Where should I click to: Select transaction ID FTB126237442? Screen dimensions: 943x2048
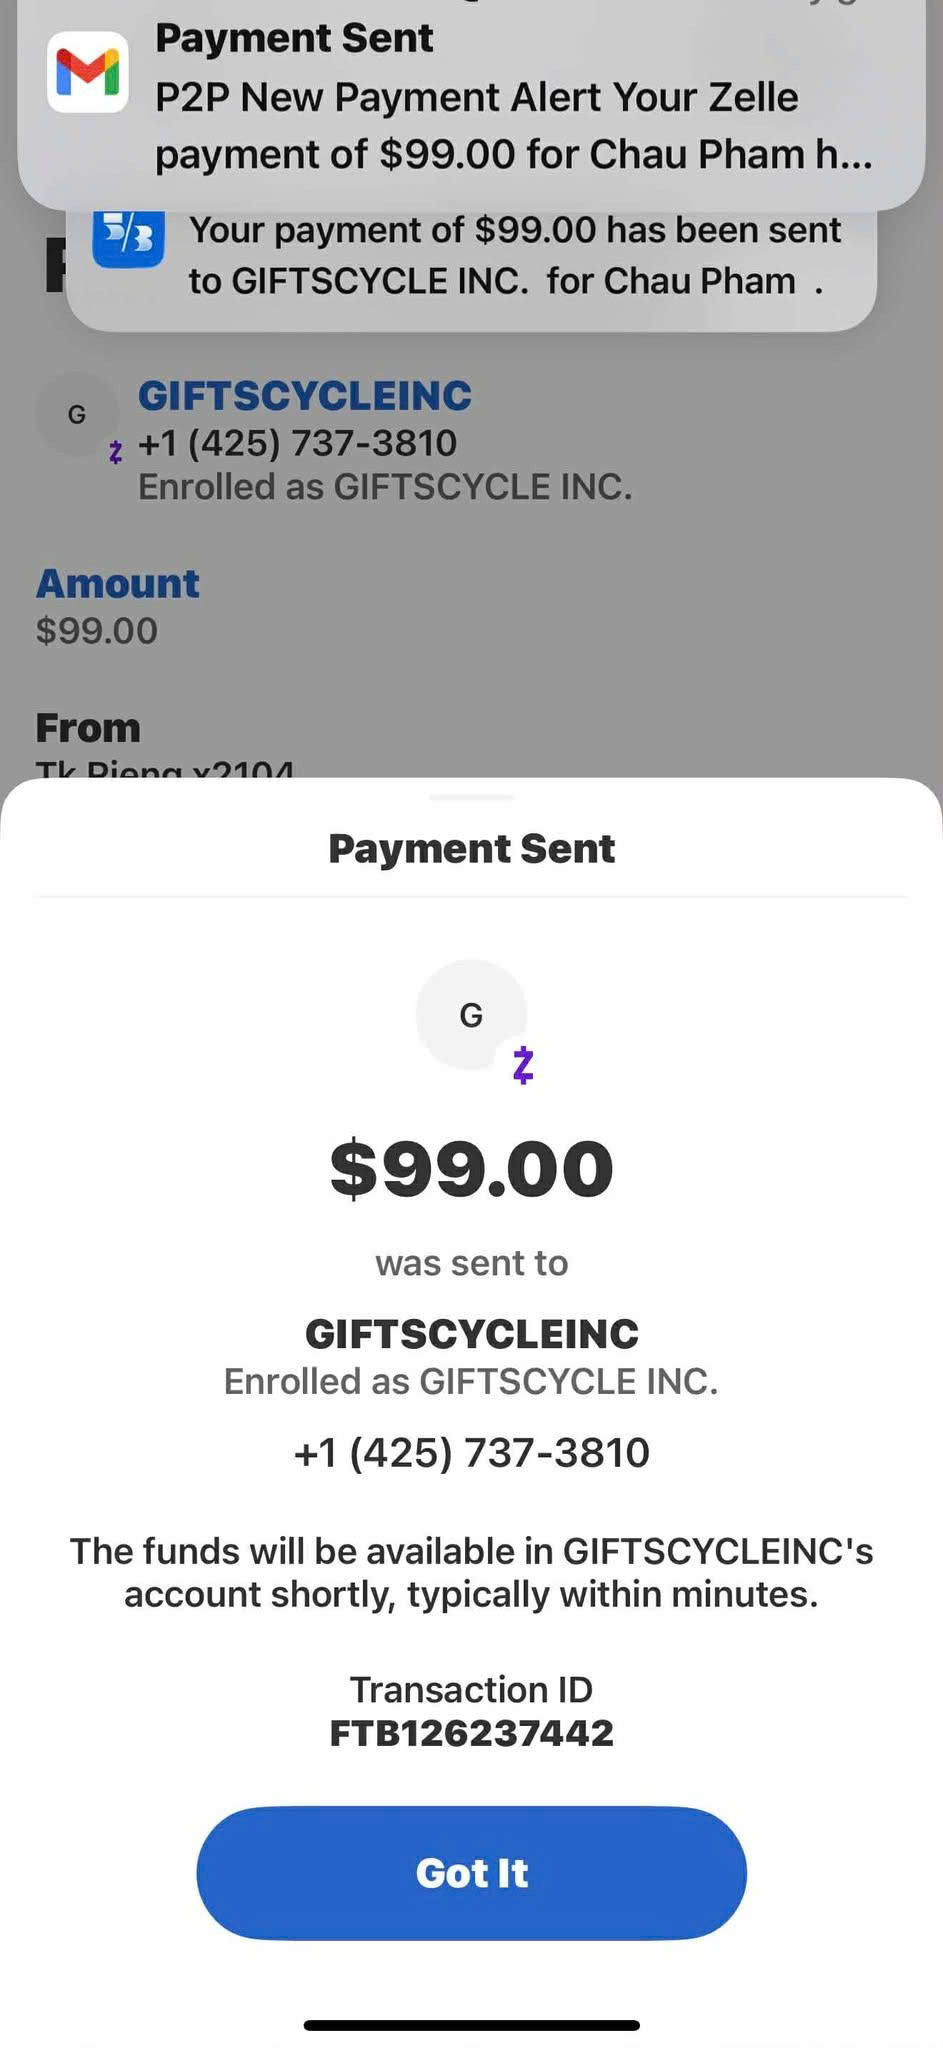click(x=471, y=1733)
